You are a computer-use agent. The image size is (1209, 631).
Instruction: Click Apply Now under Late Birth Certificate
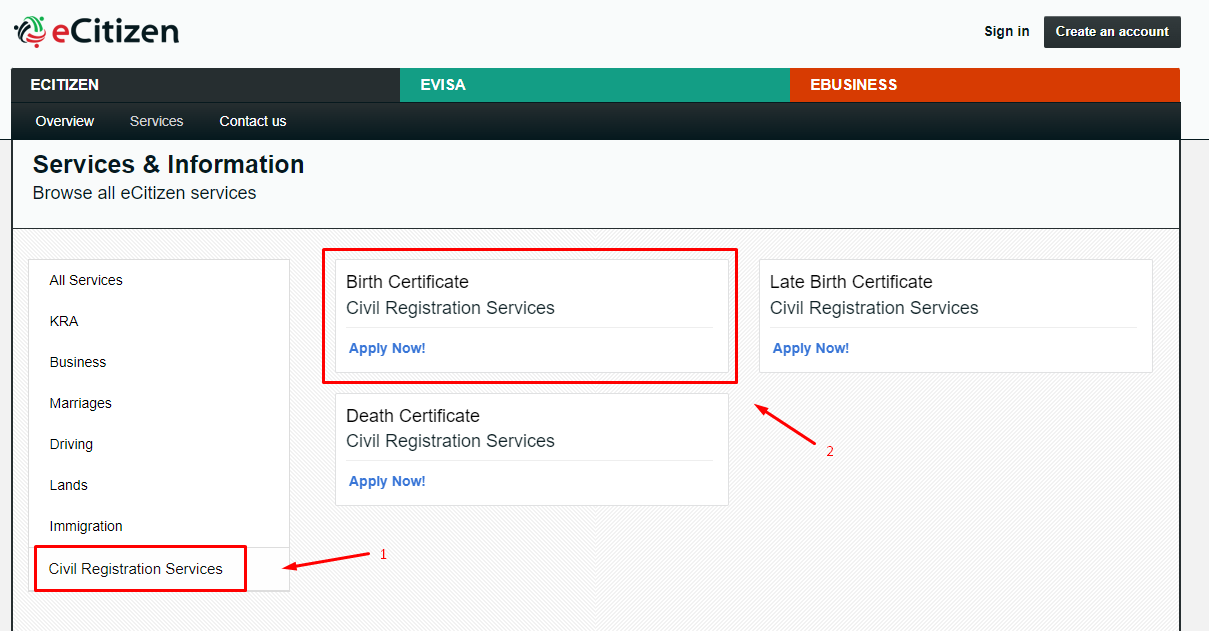pos(811,348)
